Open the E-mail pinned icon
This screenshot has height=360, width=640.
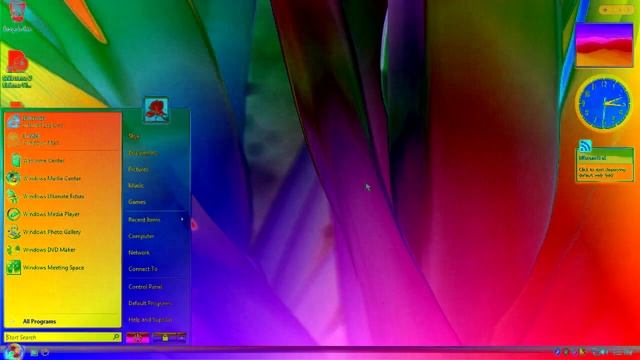click(14, 139)
